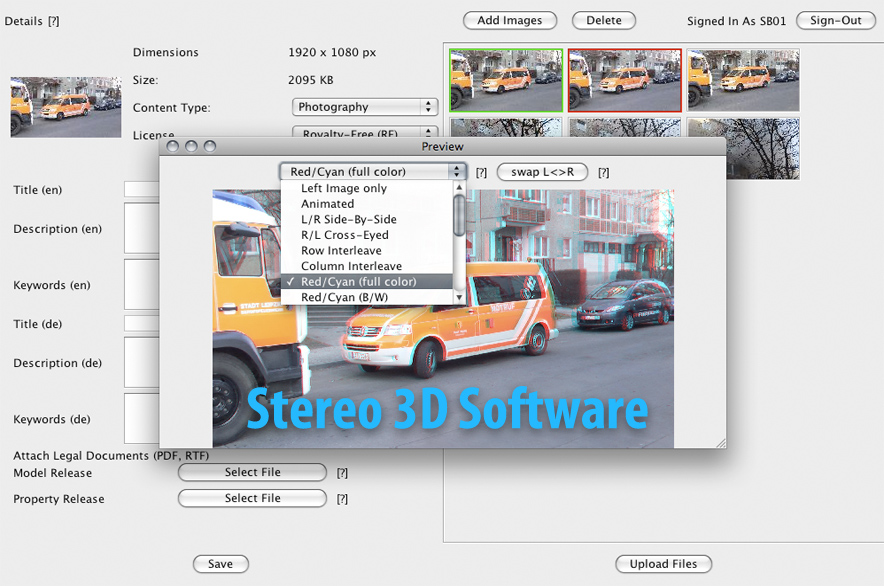
Task: Click the "Signed In As SB01" text
Action: coord(736,21)
